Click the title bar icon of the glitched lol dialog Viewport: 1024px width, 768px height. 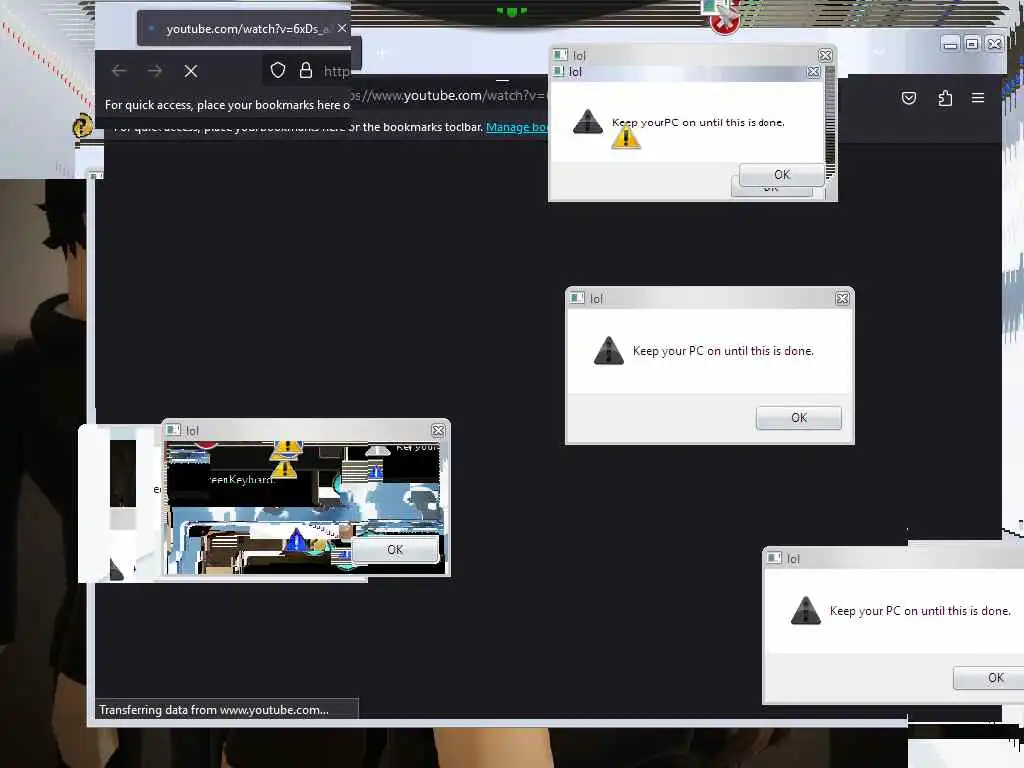tap(174, 430)
